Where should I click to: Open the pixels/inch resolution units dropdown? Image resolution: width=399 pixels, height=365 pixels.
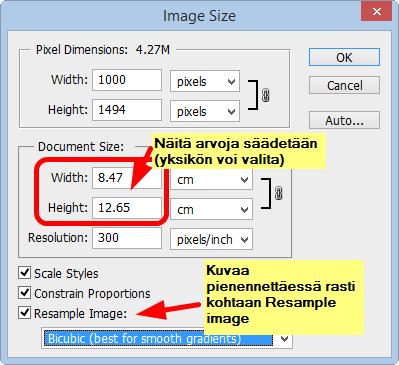click(x=211, y=239)
